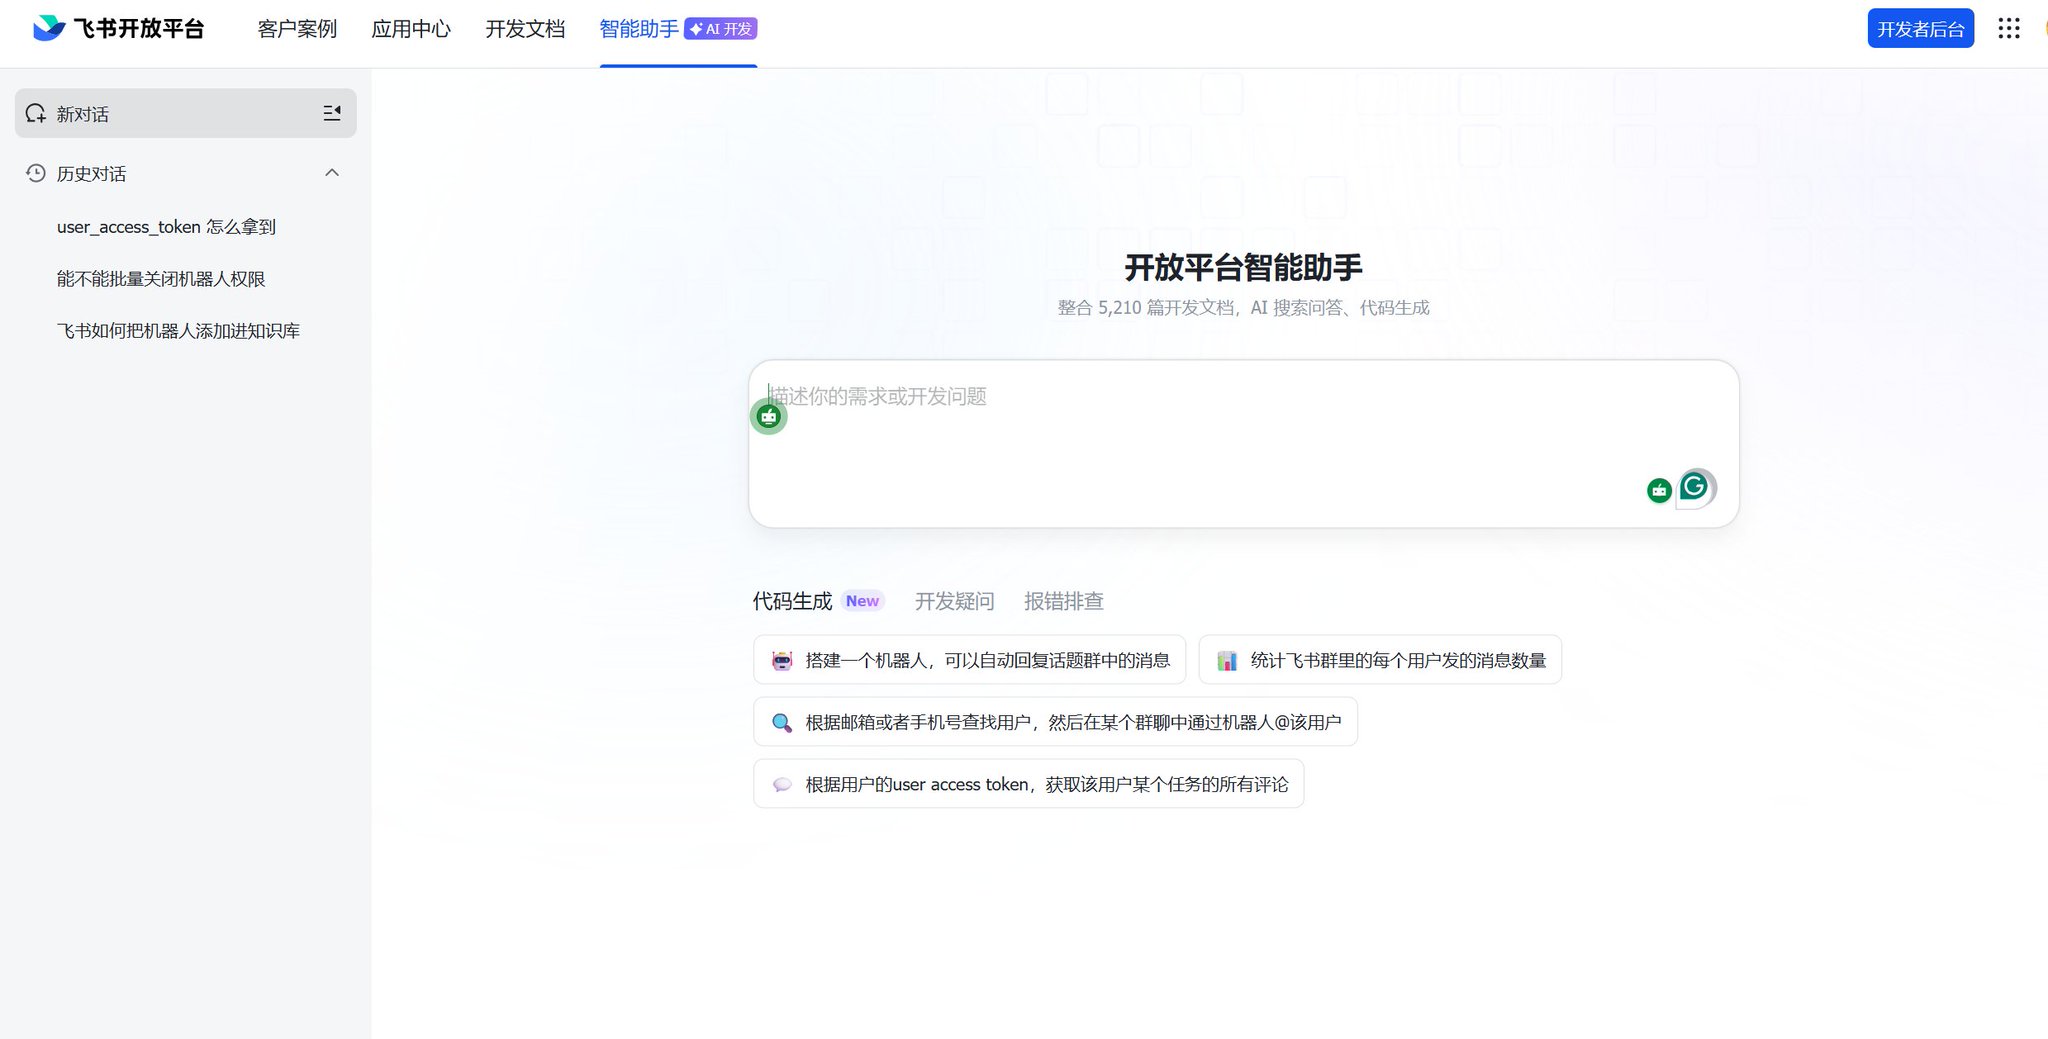This screenshot has height=1039, width=2048.
Task: Focus the 描述你的需求或开发问题 input box
Action: coord(1244,444)
